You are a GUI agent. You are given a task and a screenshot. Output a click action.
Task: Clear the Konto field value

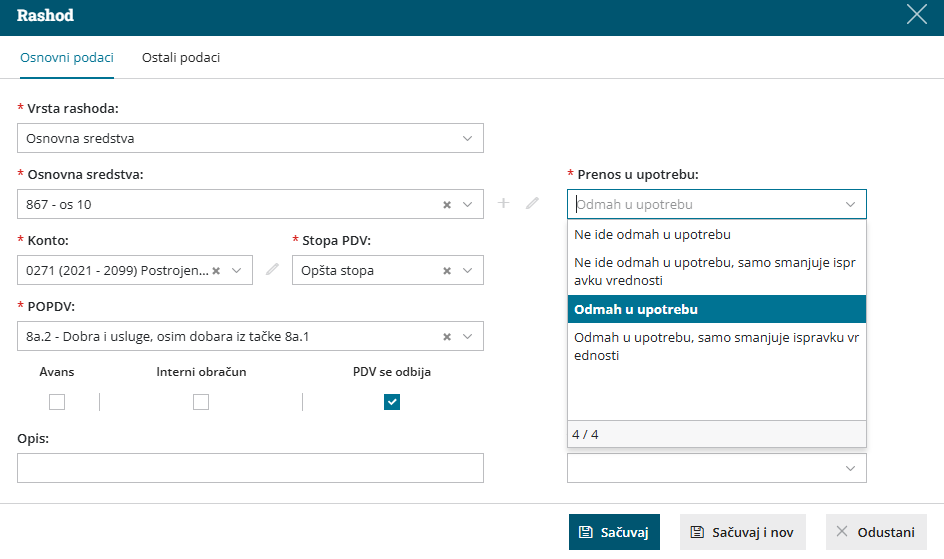click(x=216, y=270)
